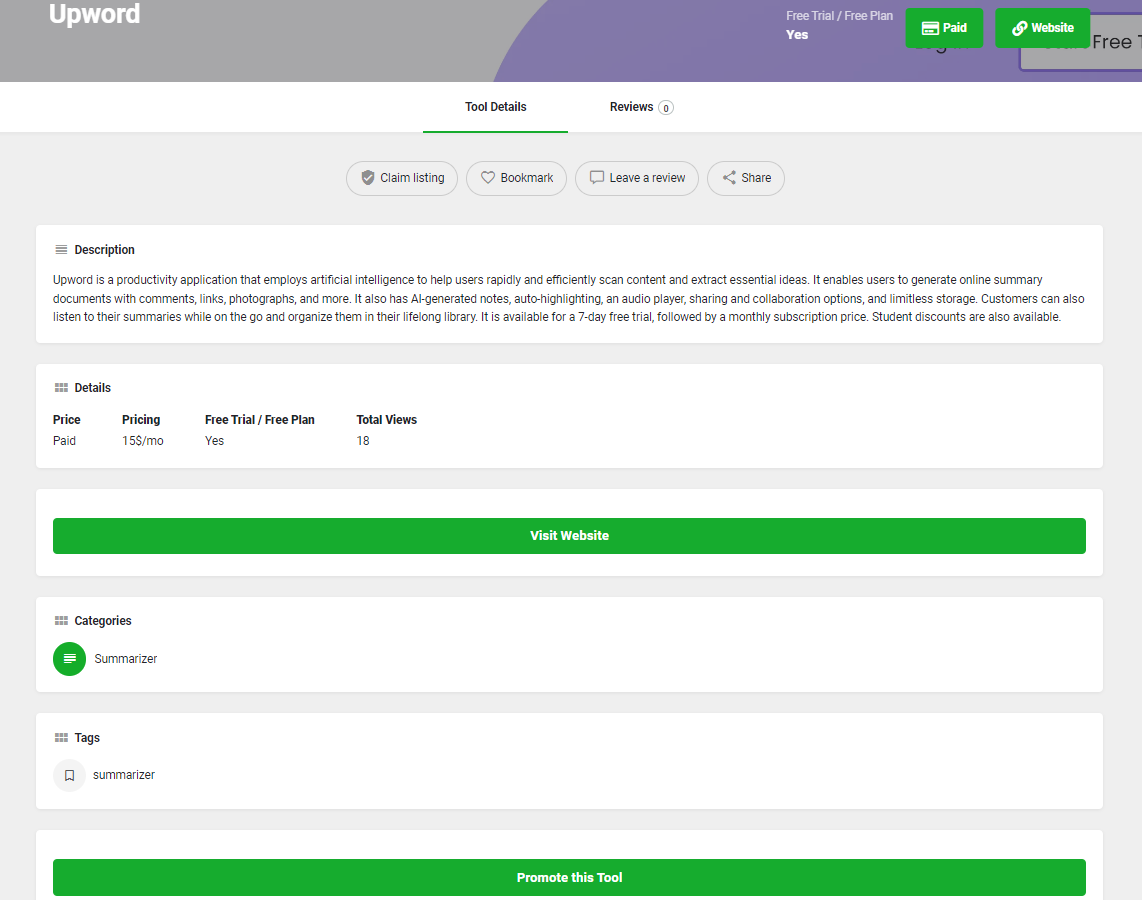This screenshot has height=900, width=1142.
Task: Click the green Visit Website button
Action: (569, 536)
